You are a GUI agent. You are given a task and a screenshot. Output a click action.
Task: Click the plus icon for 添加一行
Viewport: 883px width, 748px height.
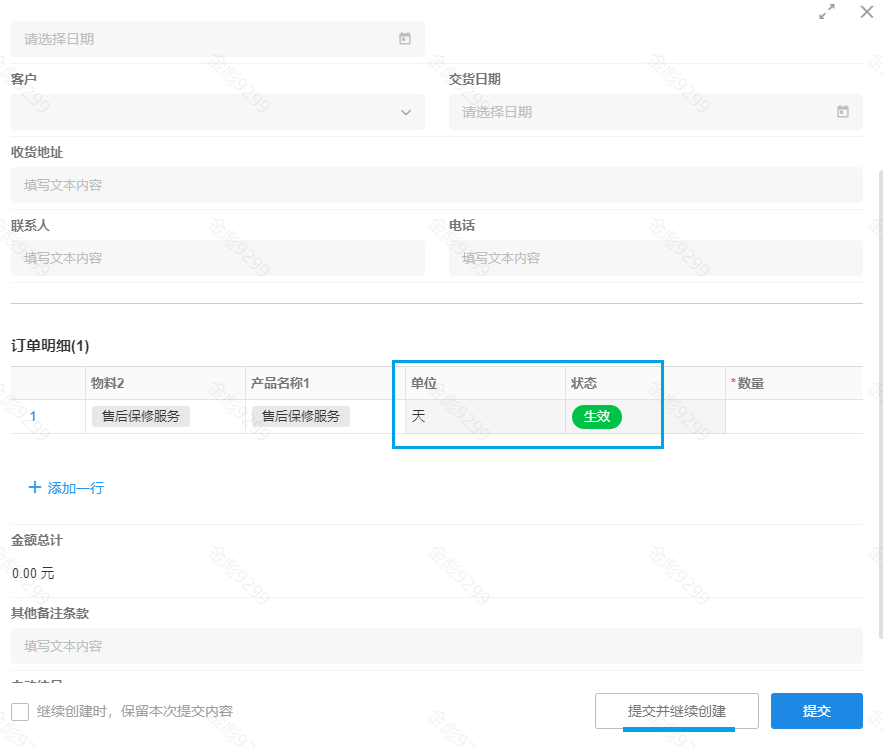[35, 488]
